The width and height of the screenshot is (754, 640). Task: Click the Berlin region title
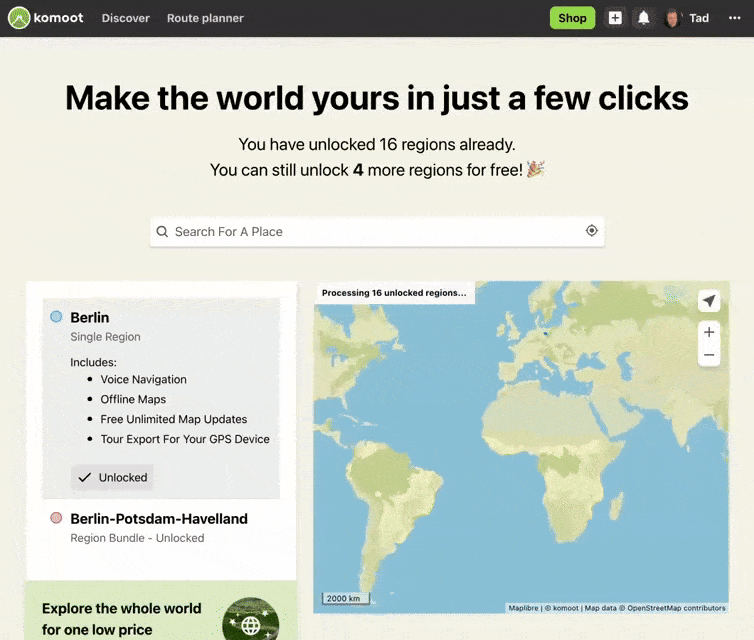pos(89,318)
